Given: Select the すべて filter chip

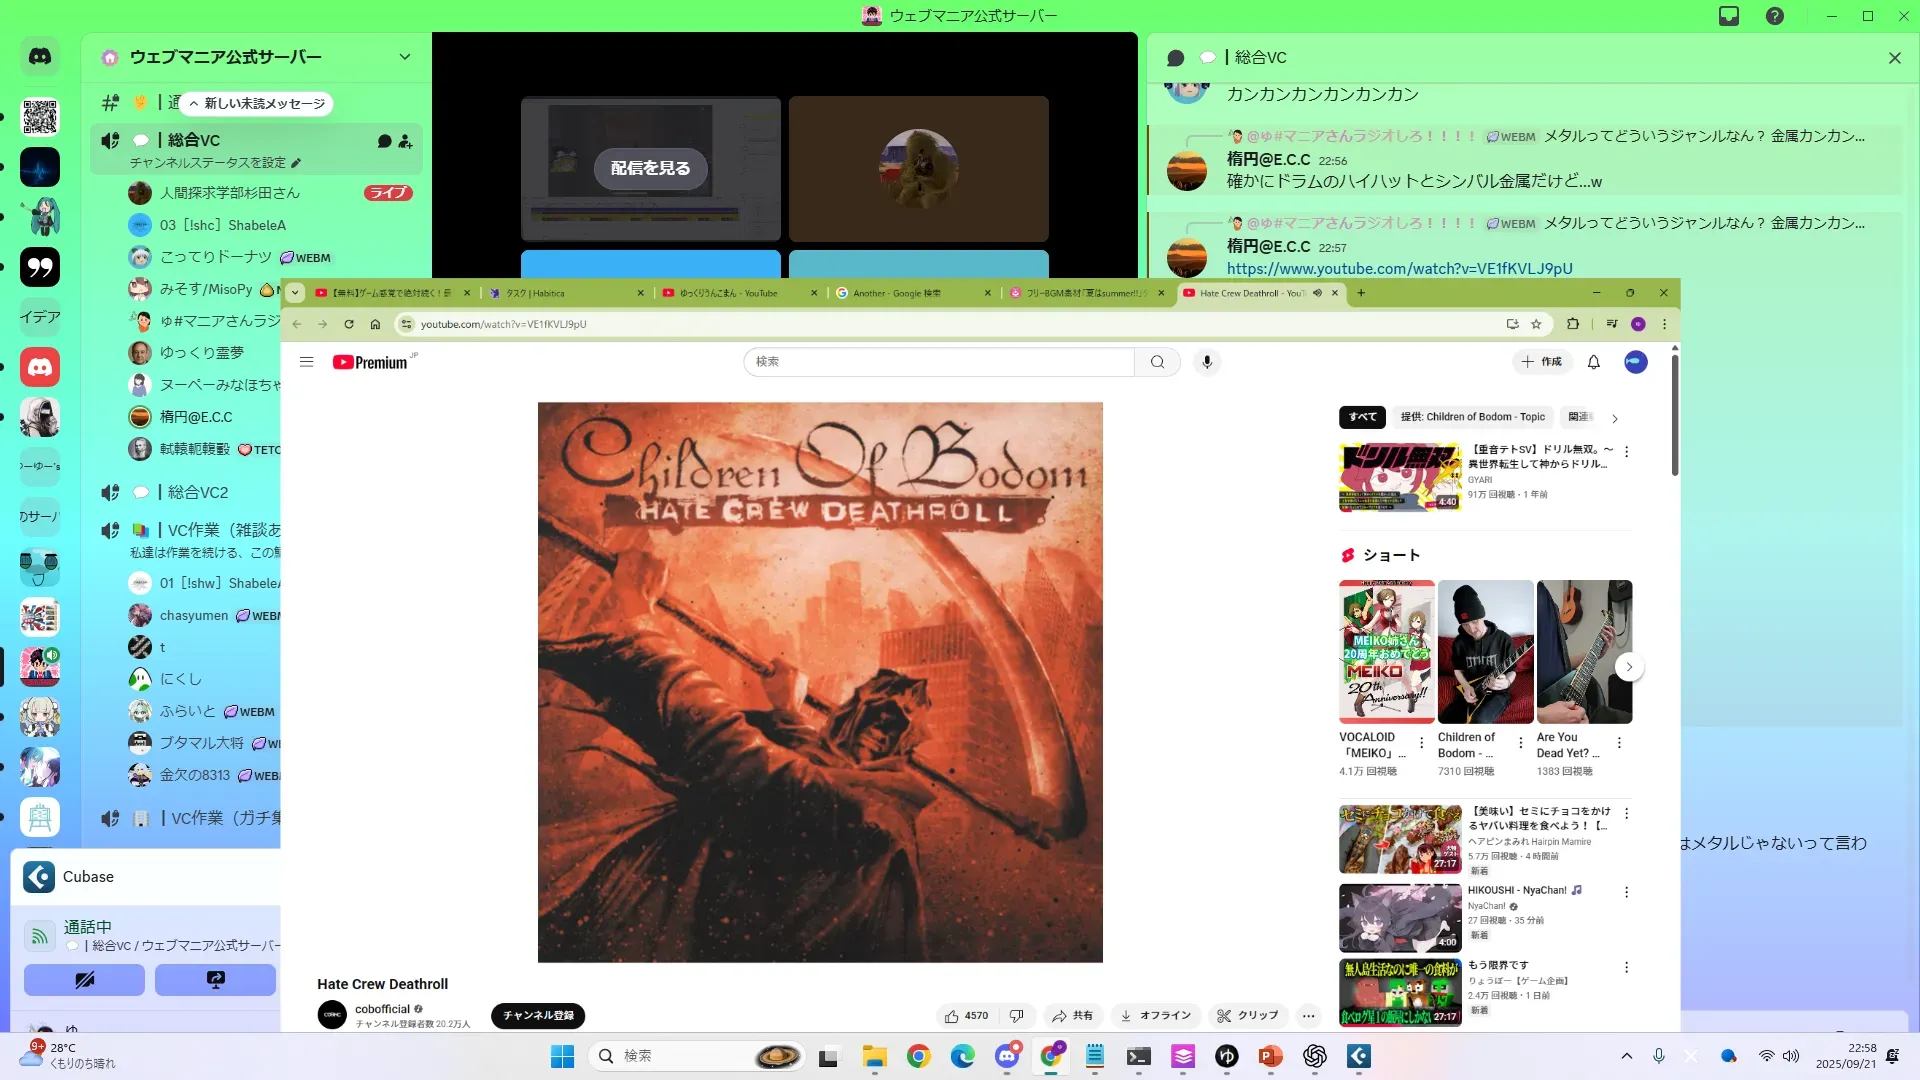Looking at the screenshot, I should point(1362,417).
